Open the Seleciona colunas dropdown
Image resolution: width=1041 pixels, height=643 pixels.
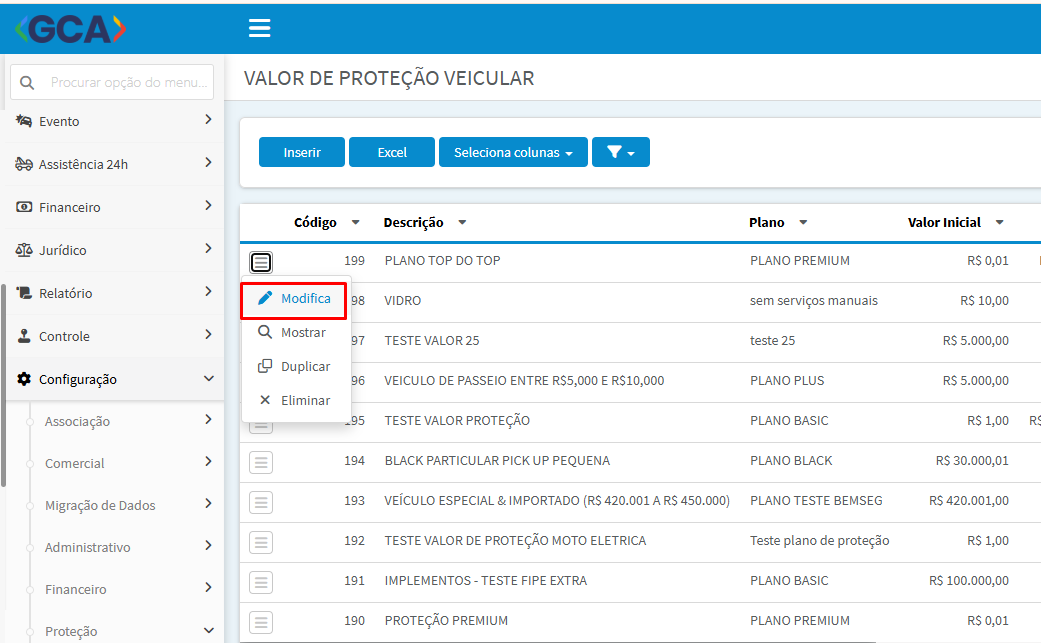[513, 152]
